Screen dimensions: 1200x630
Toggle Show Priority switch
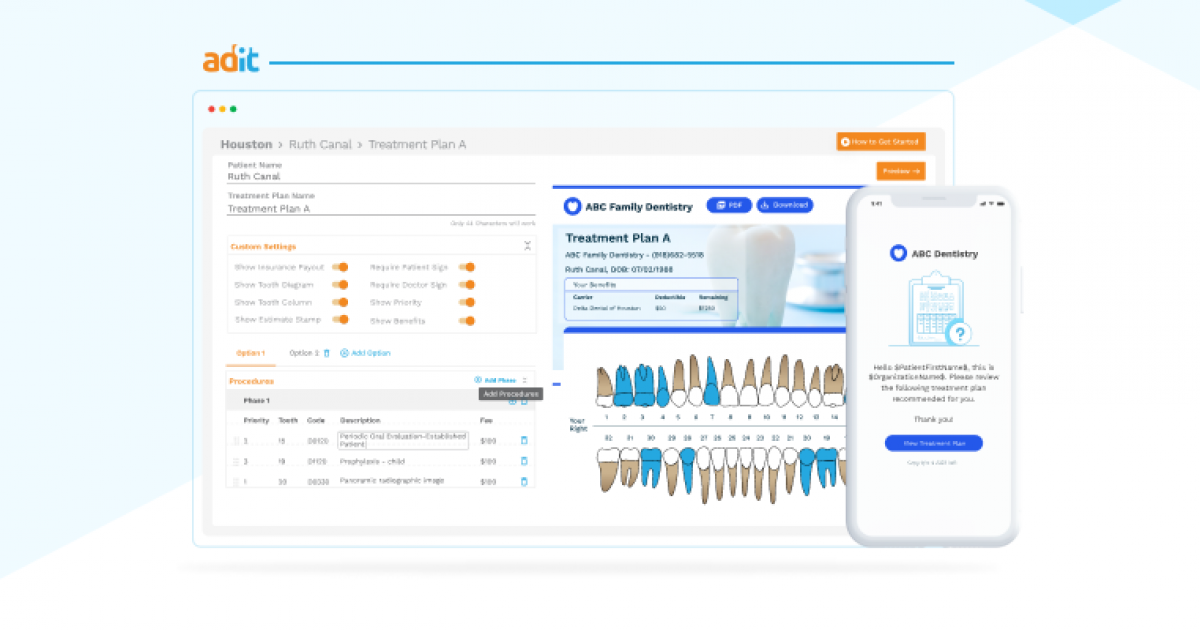click(467, 302)
